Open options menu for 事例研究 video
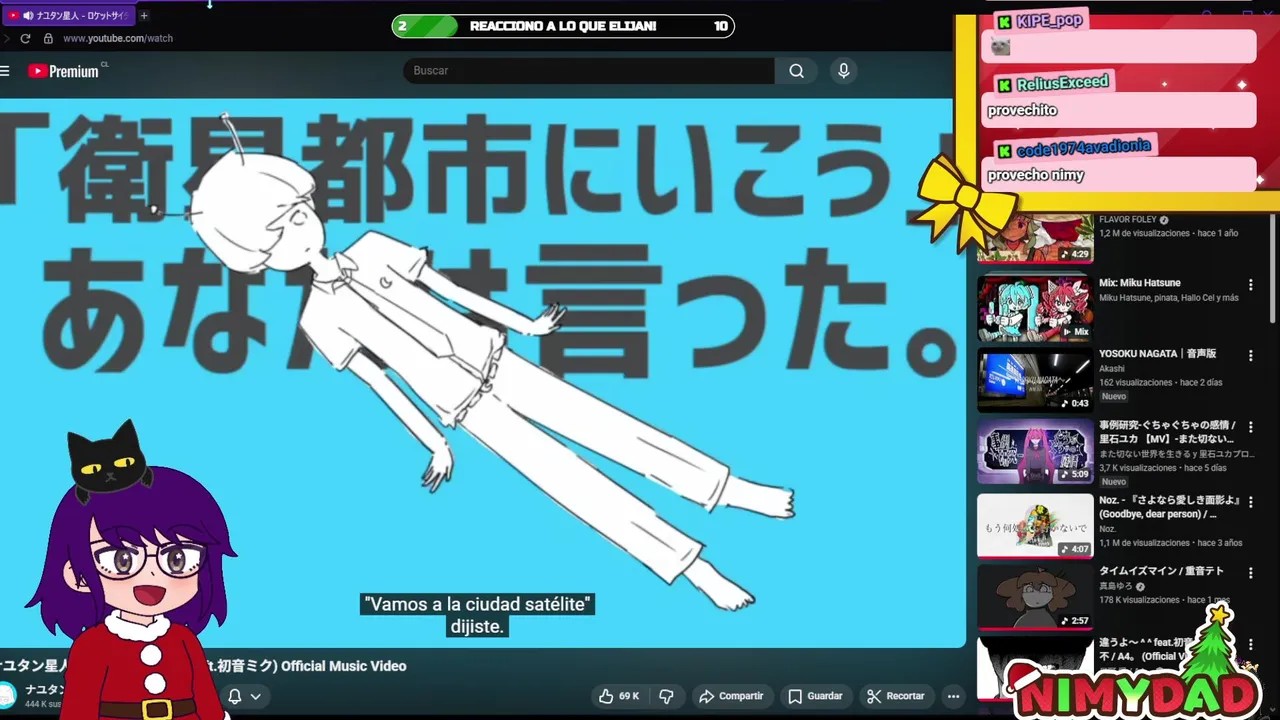 tap(1250, 427)
